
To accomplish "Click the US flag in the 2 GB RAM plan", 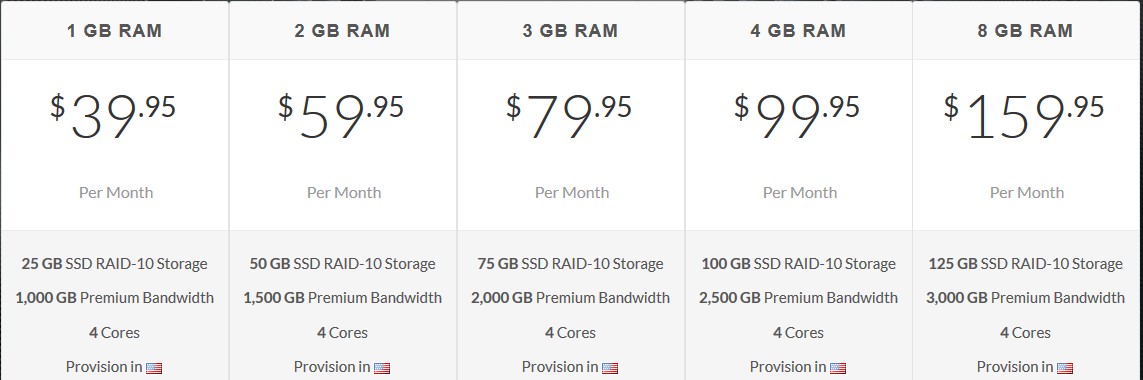I will pos(382,368).
